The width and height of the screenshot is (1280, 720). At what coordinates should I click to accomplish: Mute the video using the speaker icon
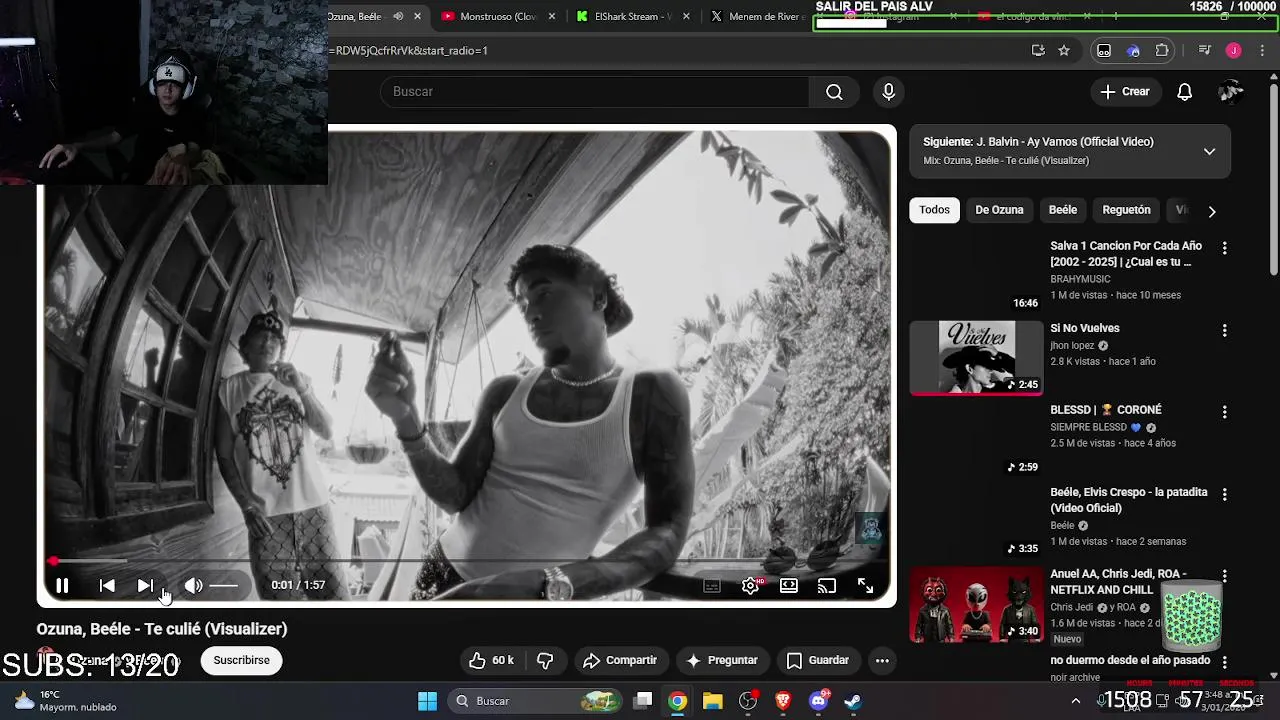tap(193, 586)
